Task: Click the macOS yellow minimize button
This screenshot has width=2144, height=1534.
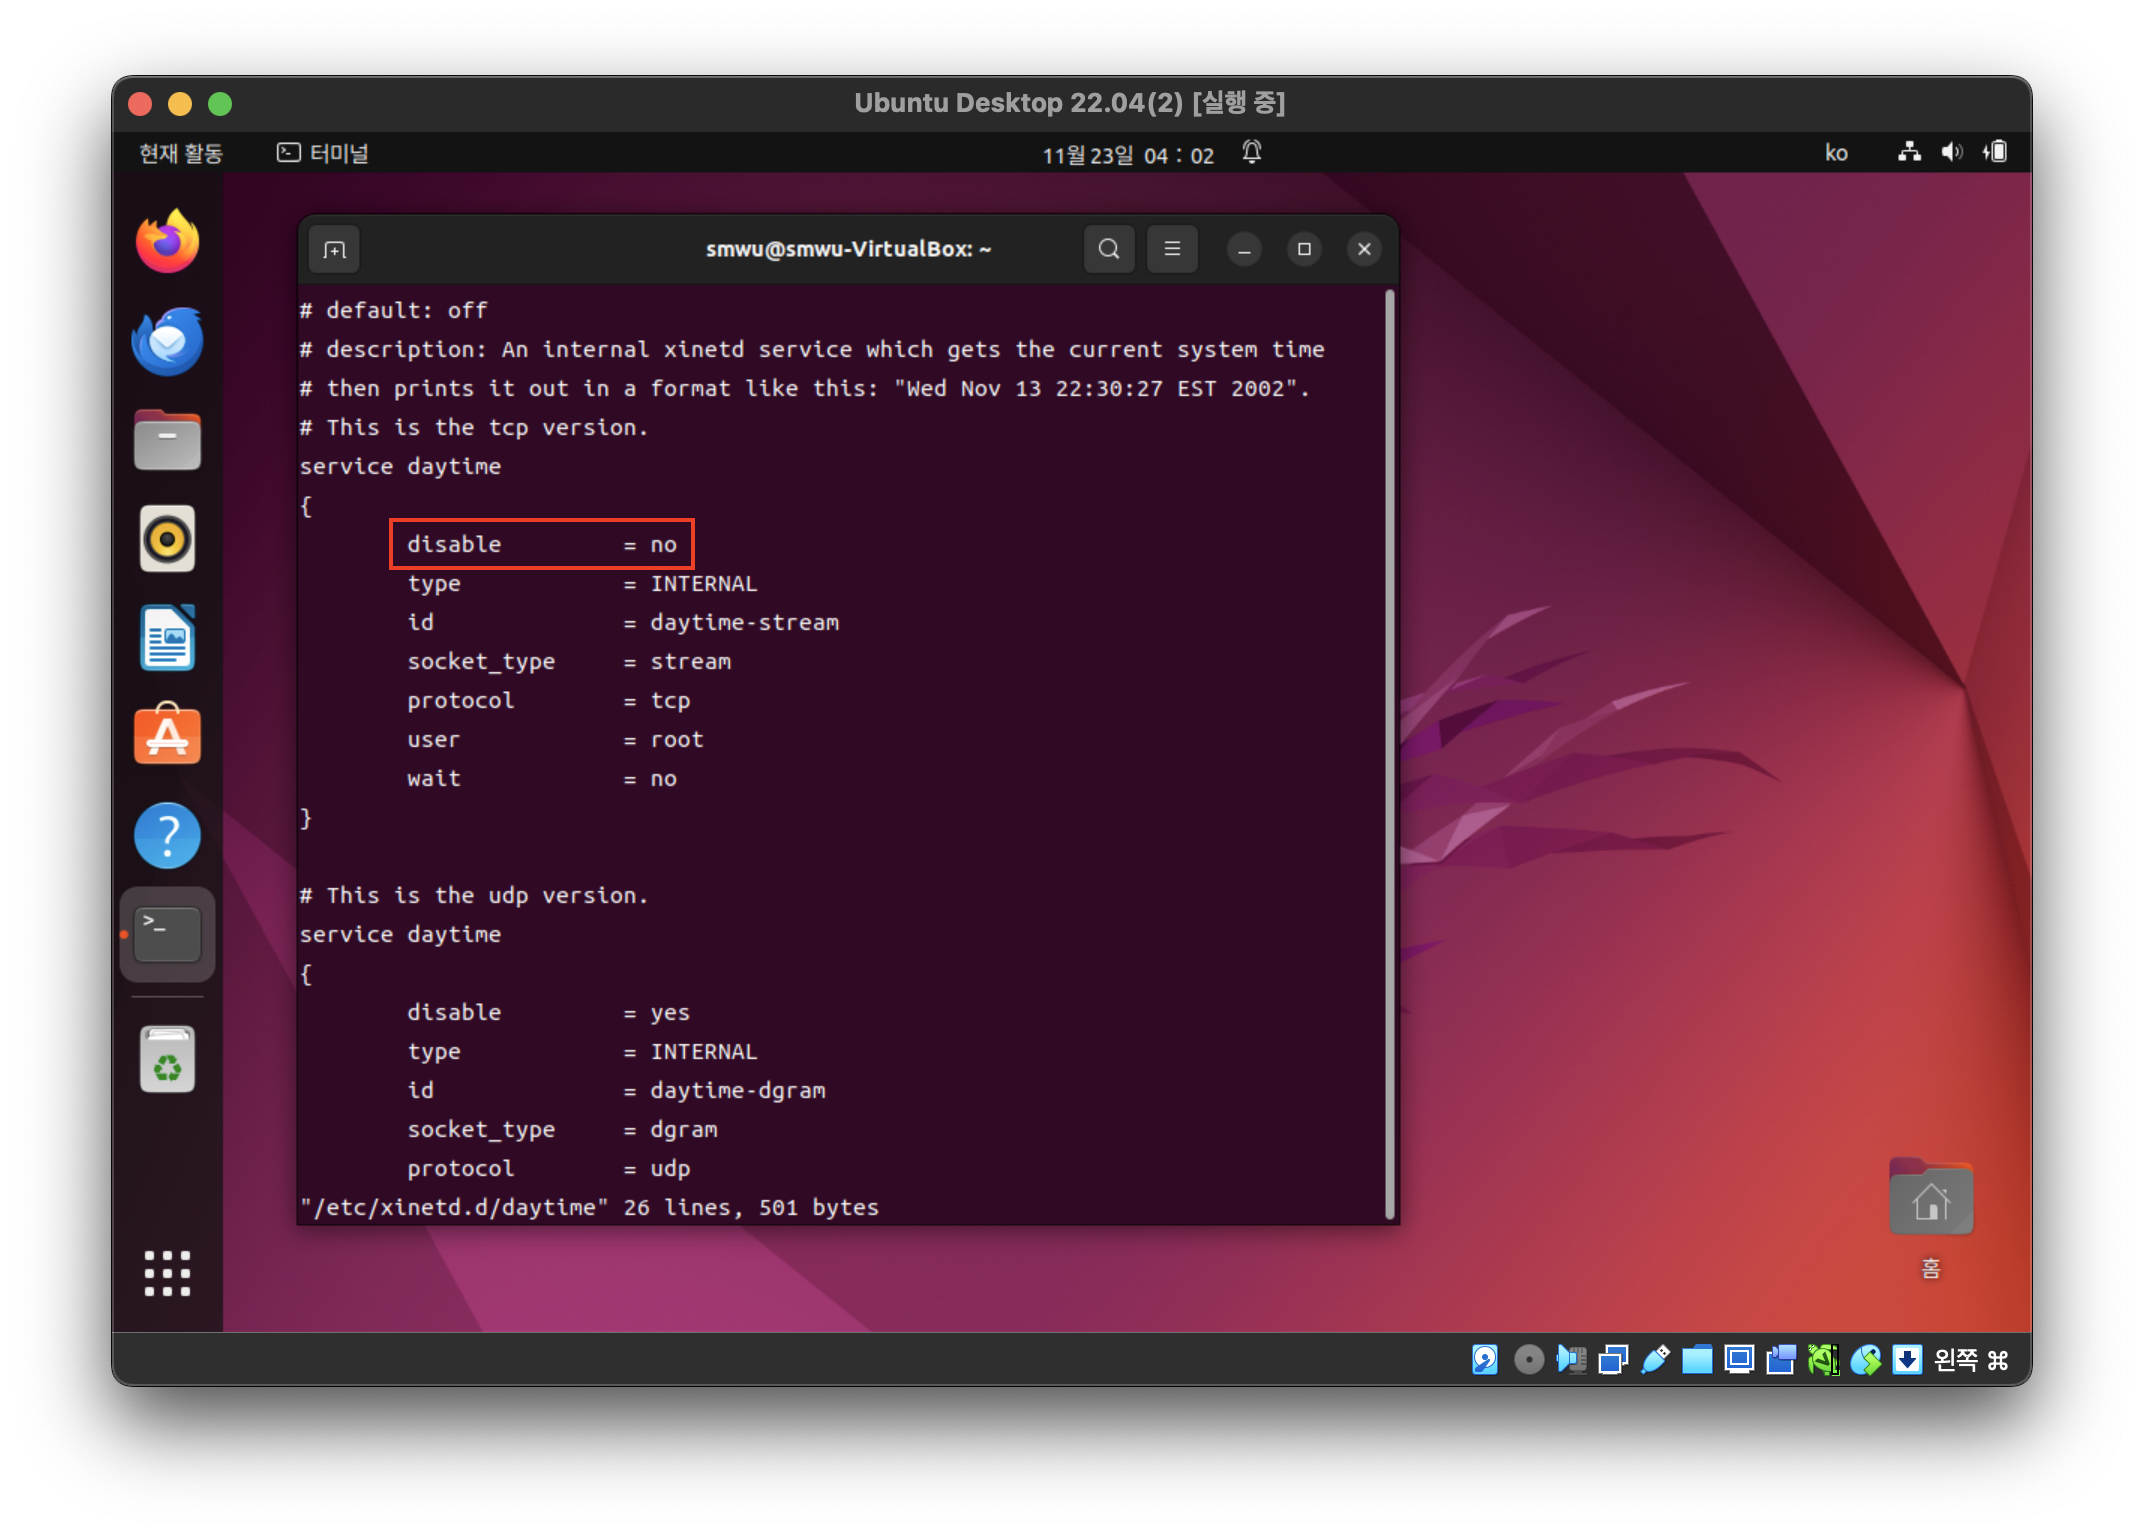Action: click(x=180, y=104)
